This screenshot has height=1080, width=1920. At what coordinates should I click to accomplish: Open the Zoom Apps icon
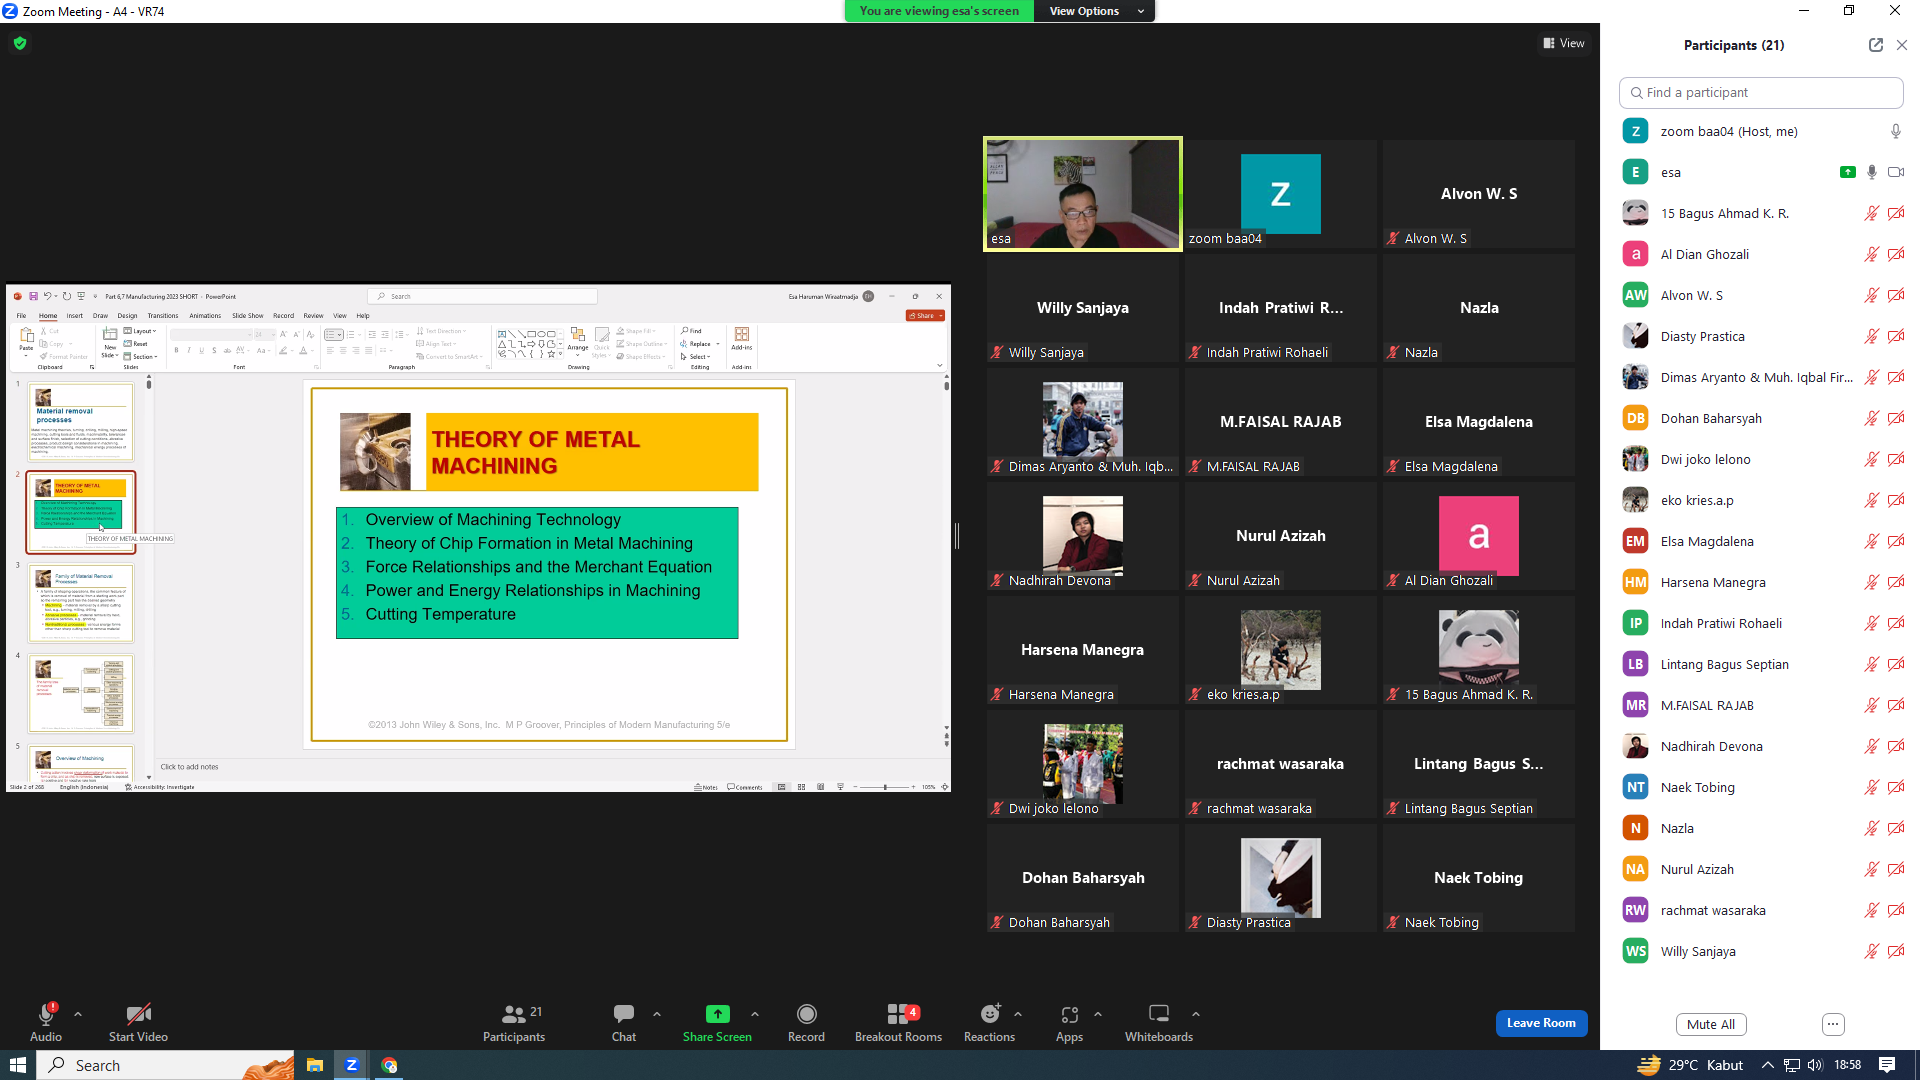pos(1069,1014)
